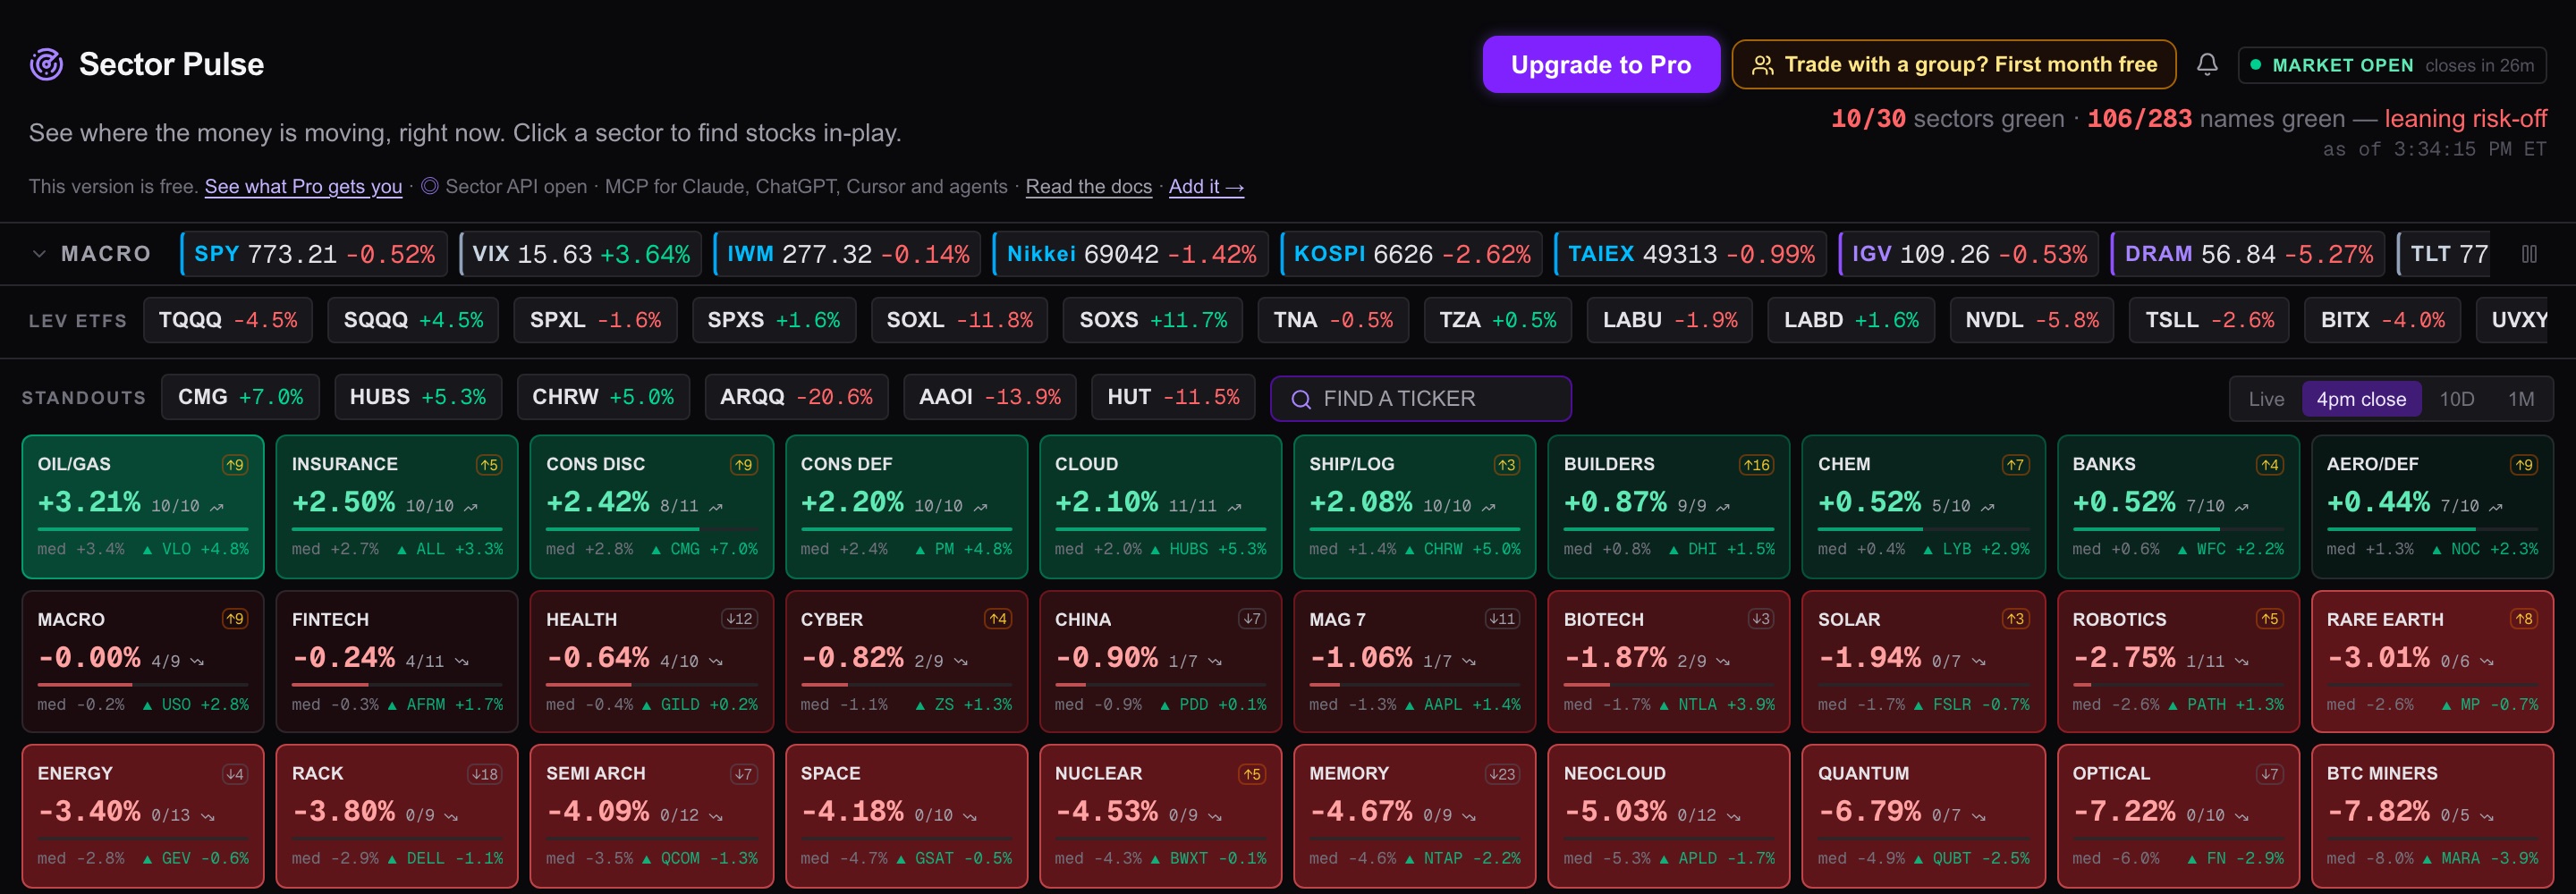Click the rank-up 16 badge on the BUILDERS card

[1757, 465]
